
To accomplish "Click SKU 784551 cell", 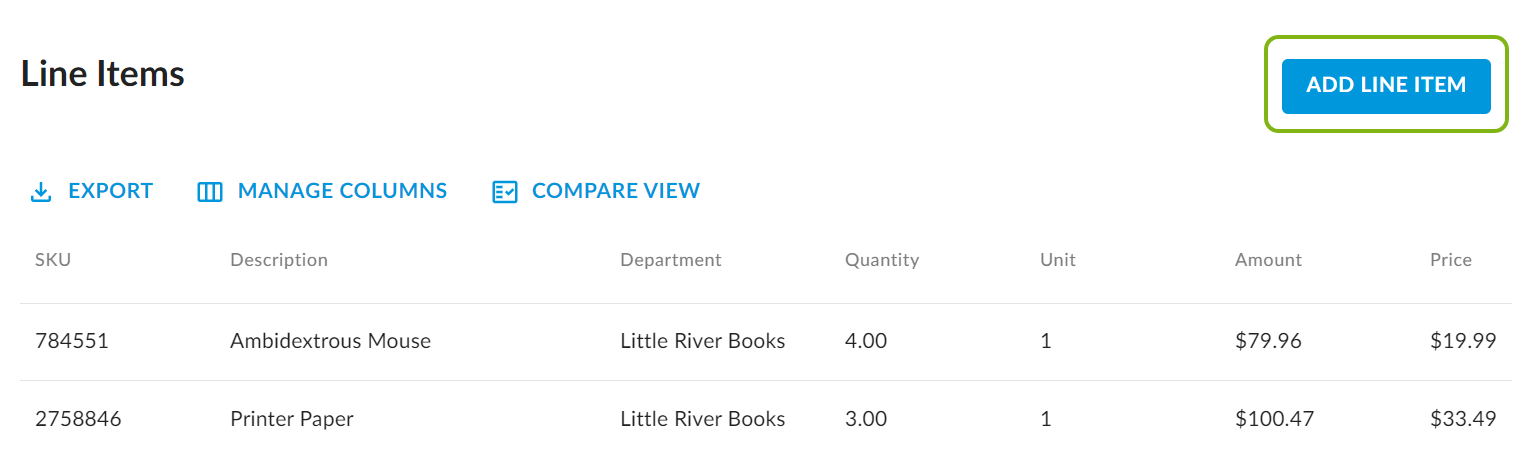I will coord(71,342).
